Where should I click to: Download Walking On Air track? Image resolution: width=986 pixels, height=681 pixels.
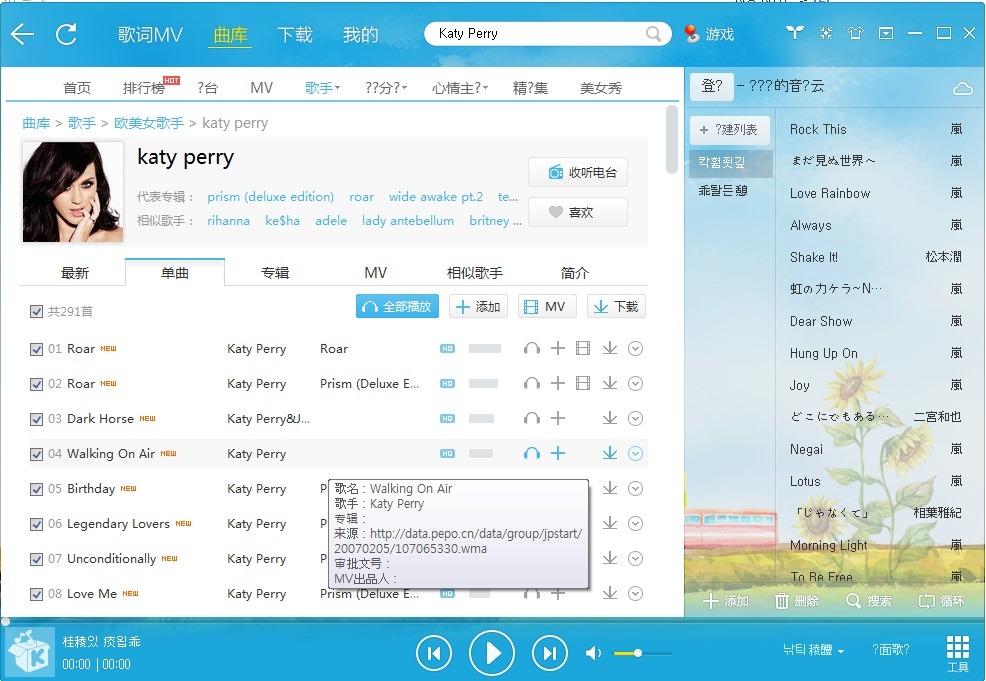609,453
